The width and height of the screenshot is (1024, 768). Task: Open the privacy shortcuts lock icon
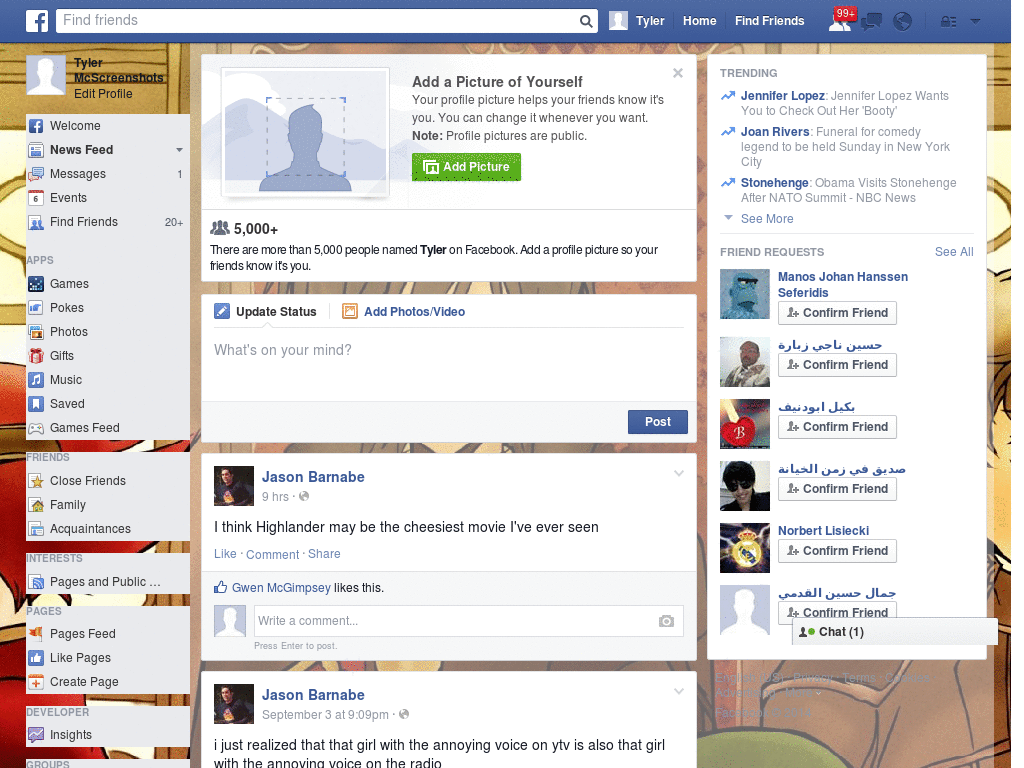(x=948, y=22)
